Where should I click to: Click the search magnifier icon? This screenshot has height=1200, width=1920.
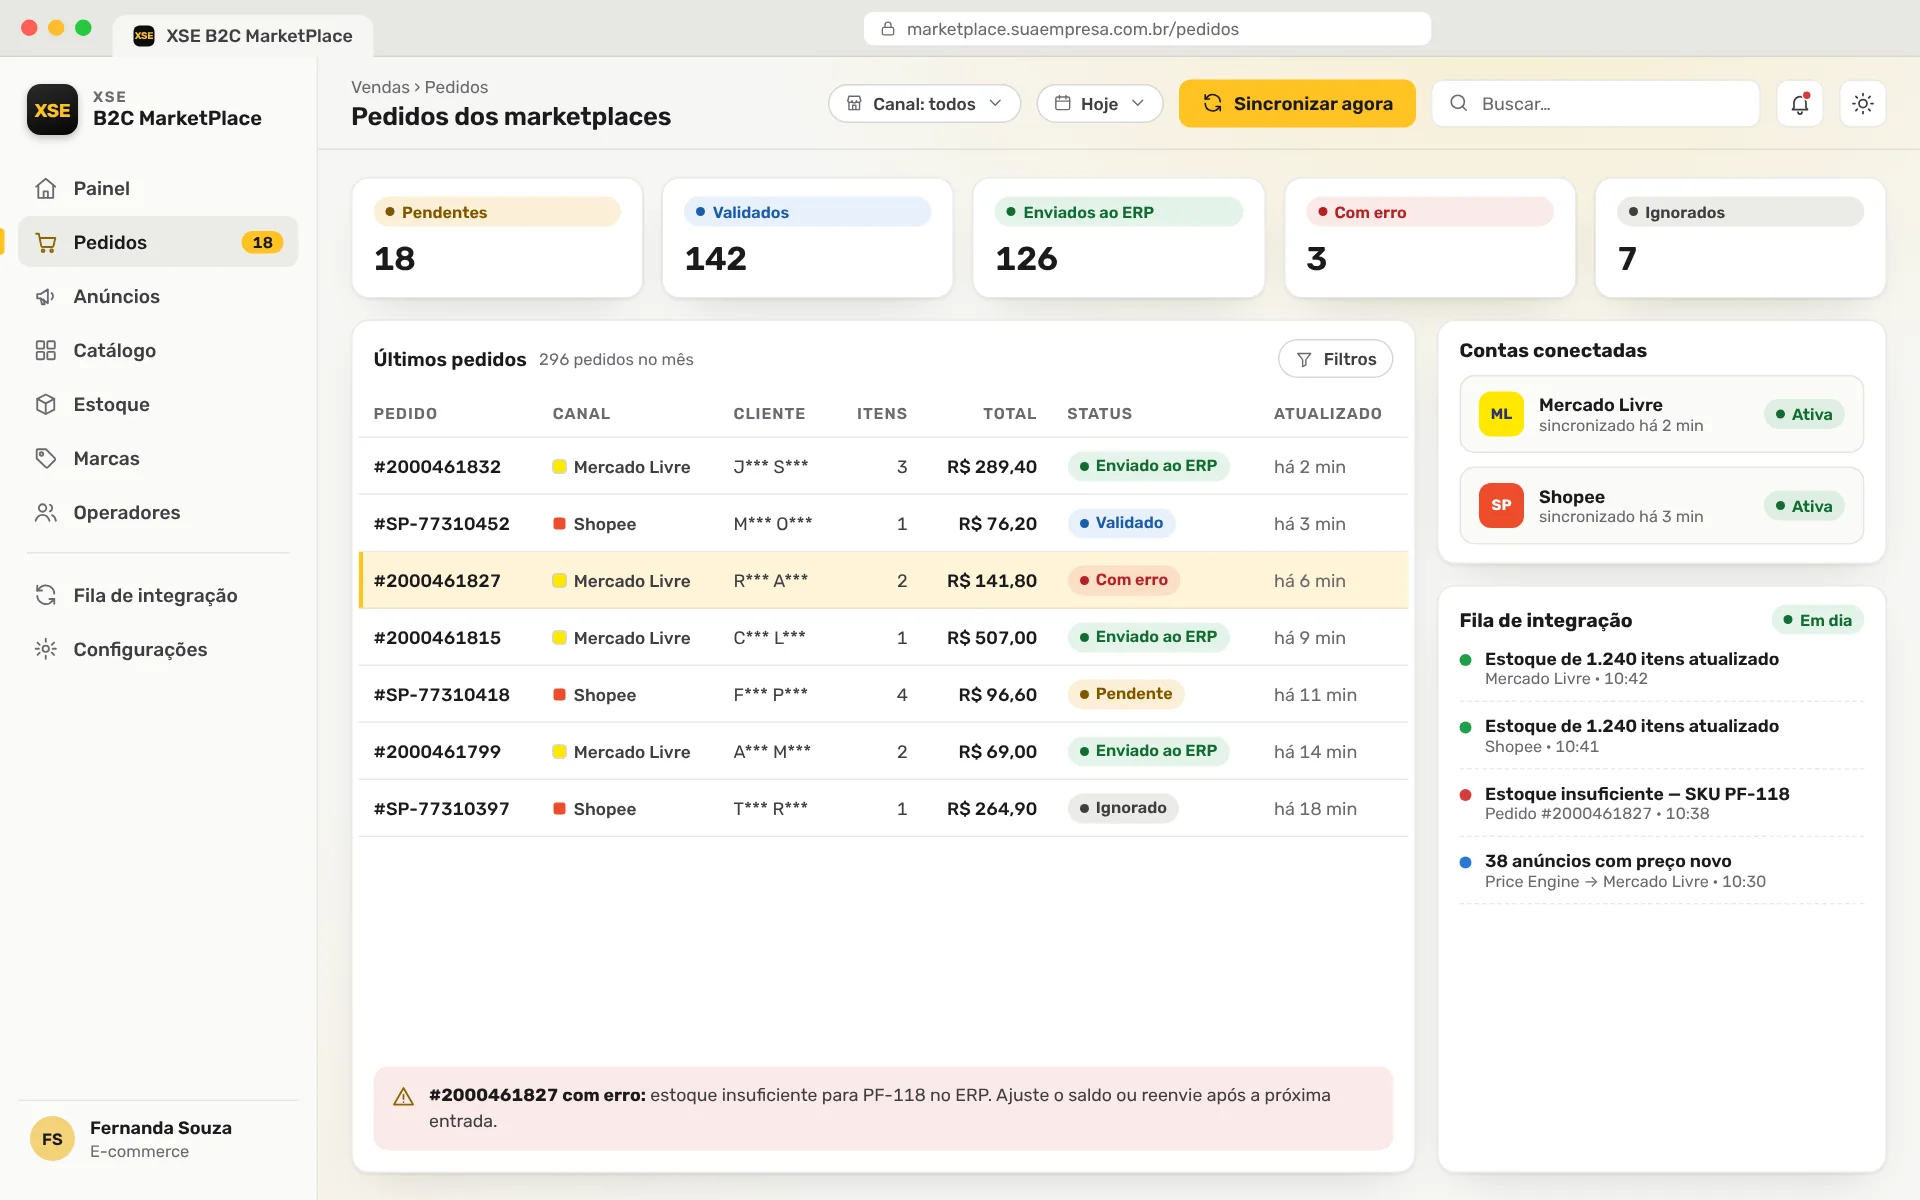tap(1459, 103)
